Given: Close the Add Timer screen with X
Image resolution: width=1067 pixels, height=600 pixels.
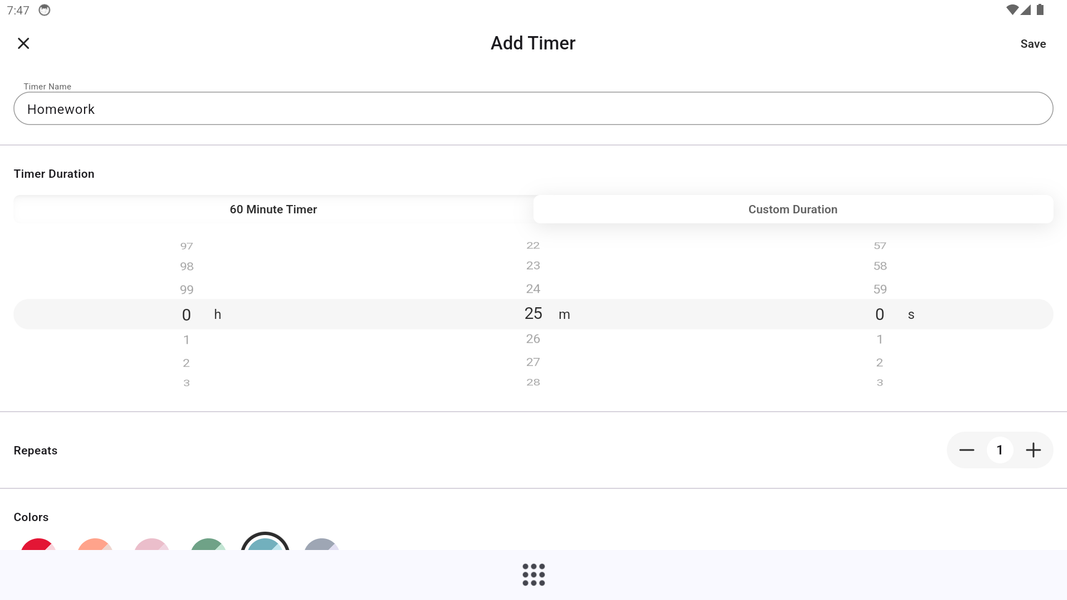Looking at the screenshot, I should [x=23, y=44].
